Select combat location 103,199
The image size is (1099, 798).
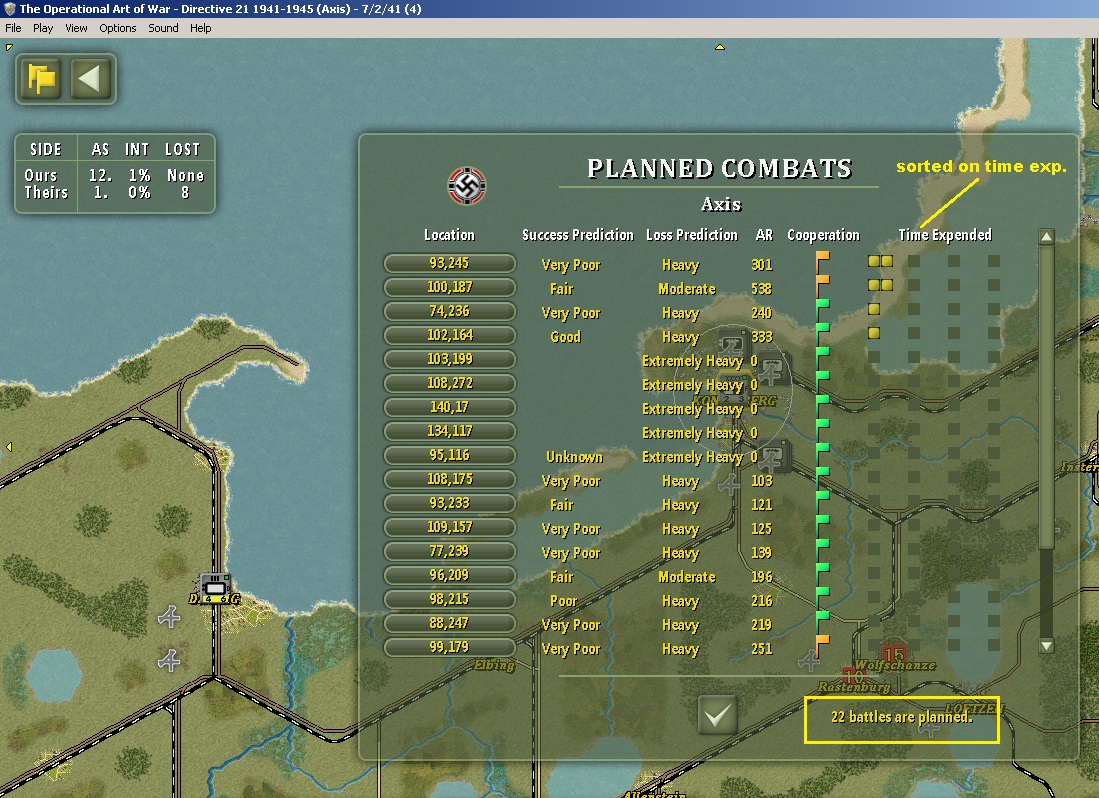coord(449,359)
